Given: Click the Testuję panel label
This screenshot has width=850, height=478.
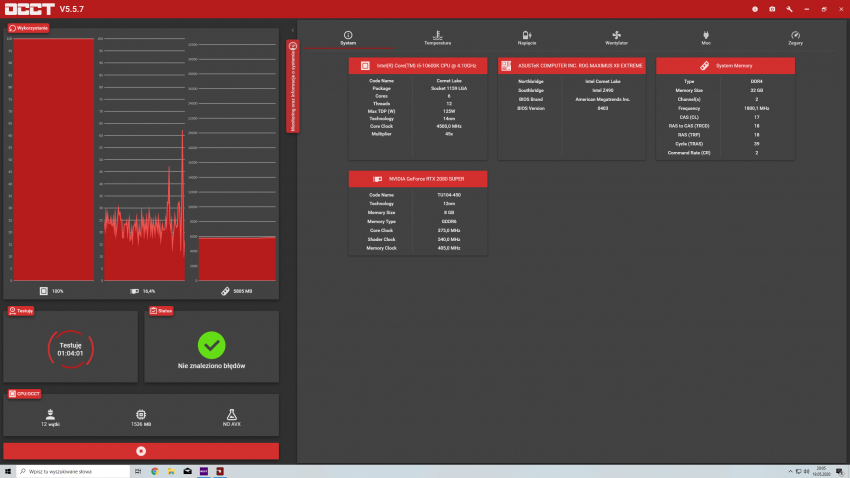Looking at the screenshot, I should tap(21, 311).
